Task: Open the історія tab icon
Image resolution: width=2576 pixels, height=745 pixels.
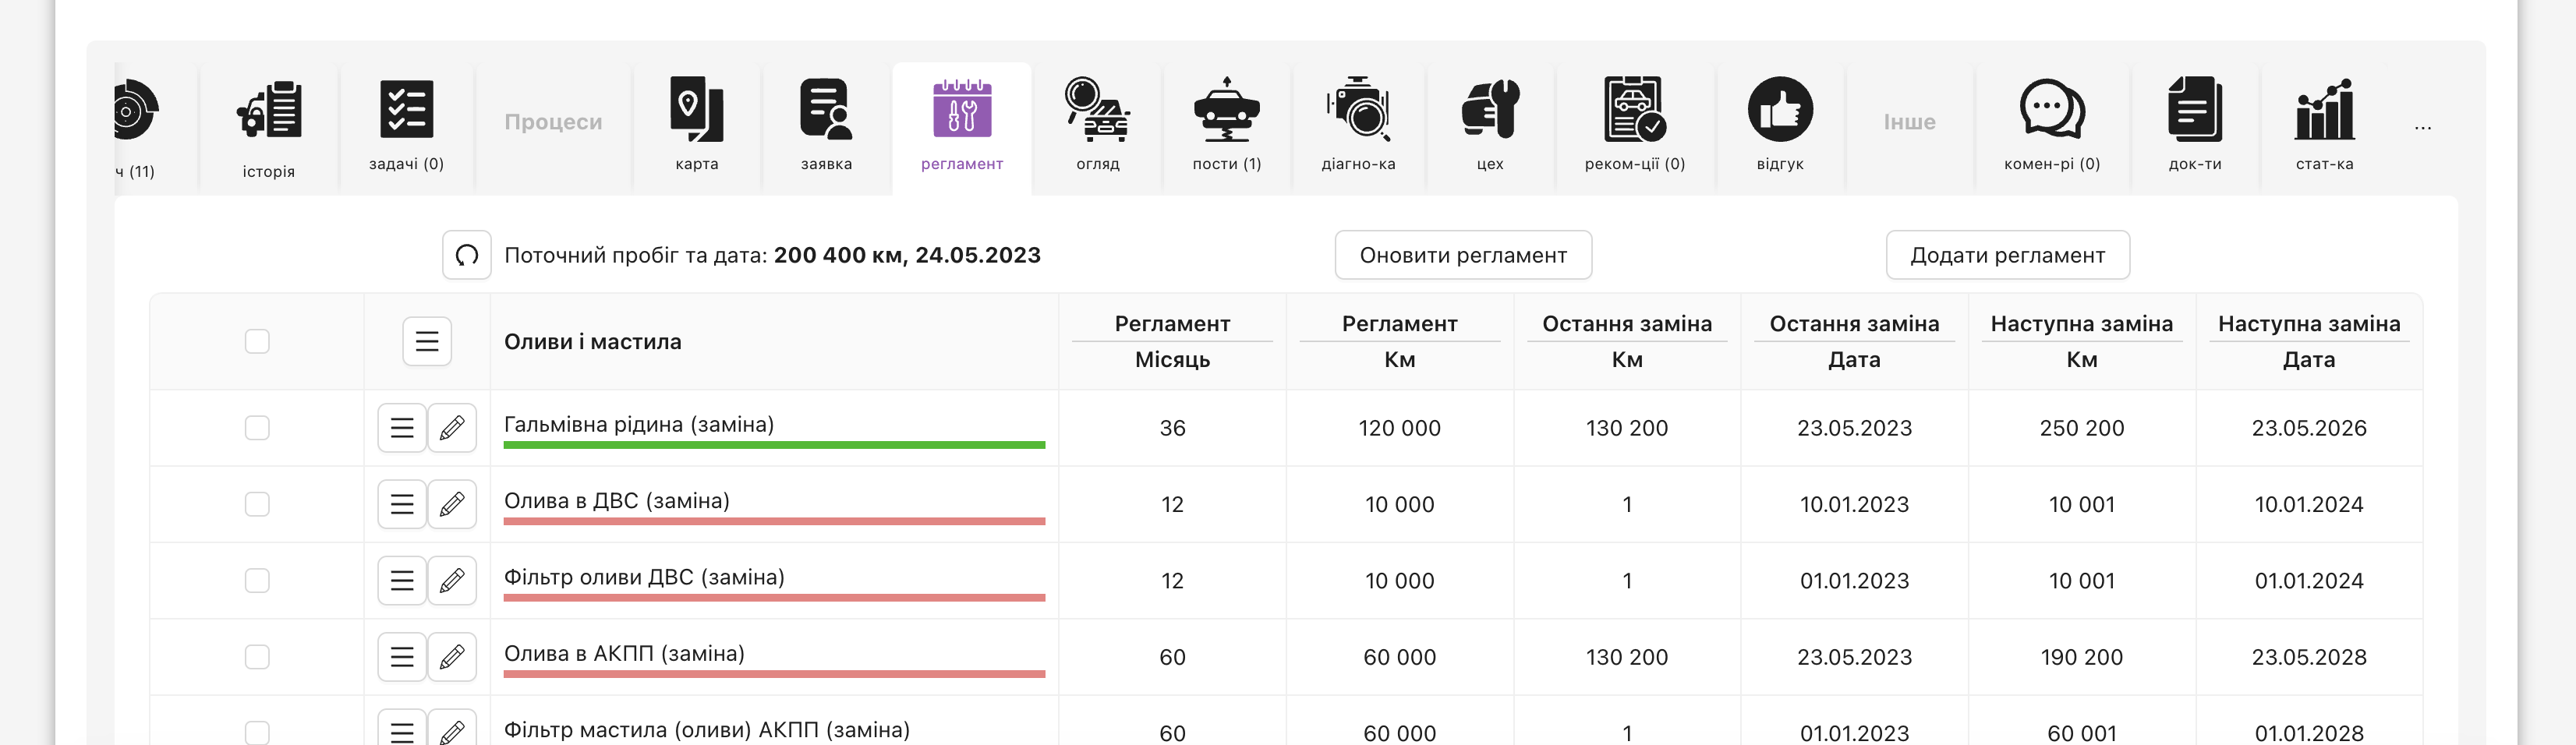Action: click(269, 110)
